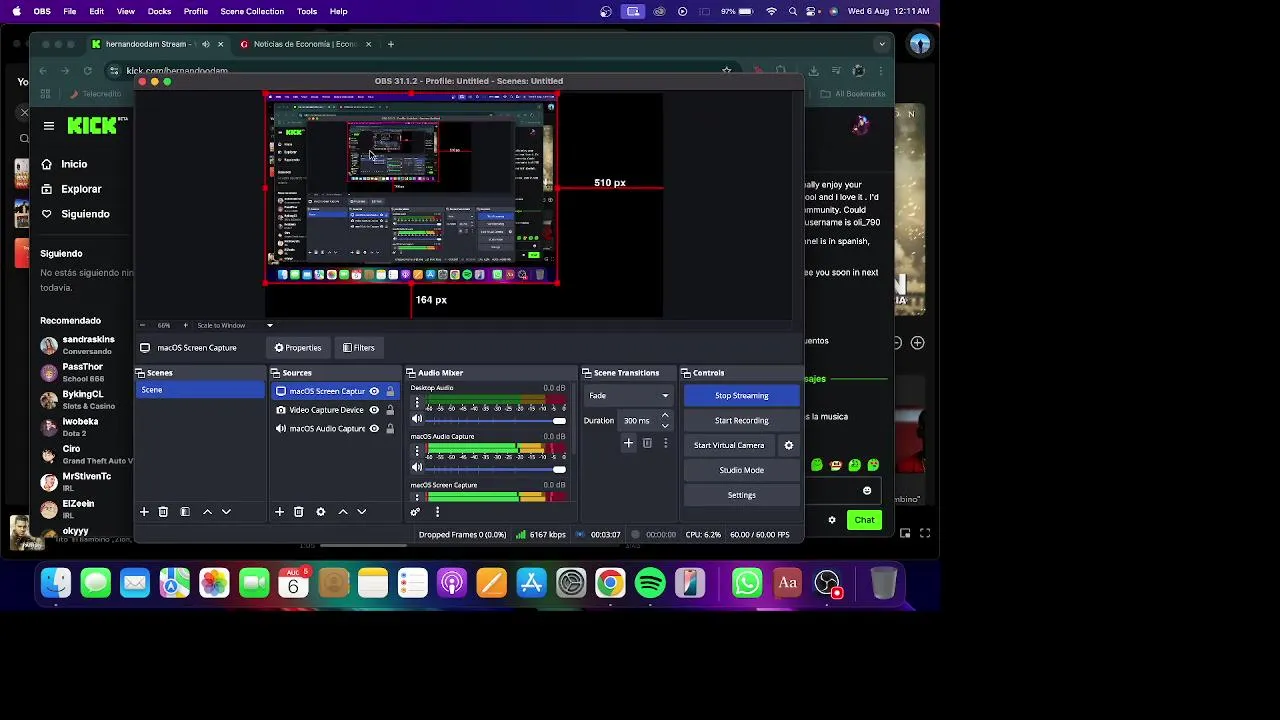Hide macOS Screen Capture source with eye icon
The image size is (1280, 720).
(374, 391)
